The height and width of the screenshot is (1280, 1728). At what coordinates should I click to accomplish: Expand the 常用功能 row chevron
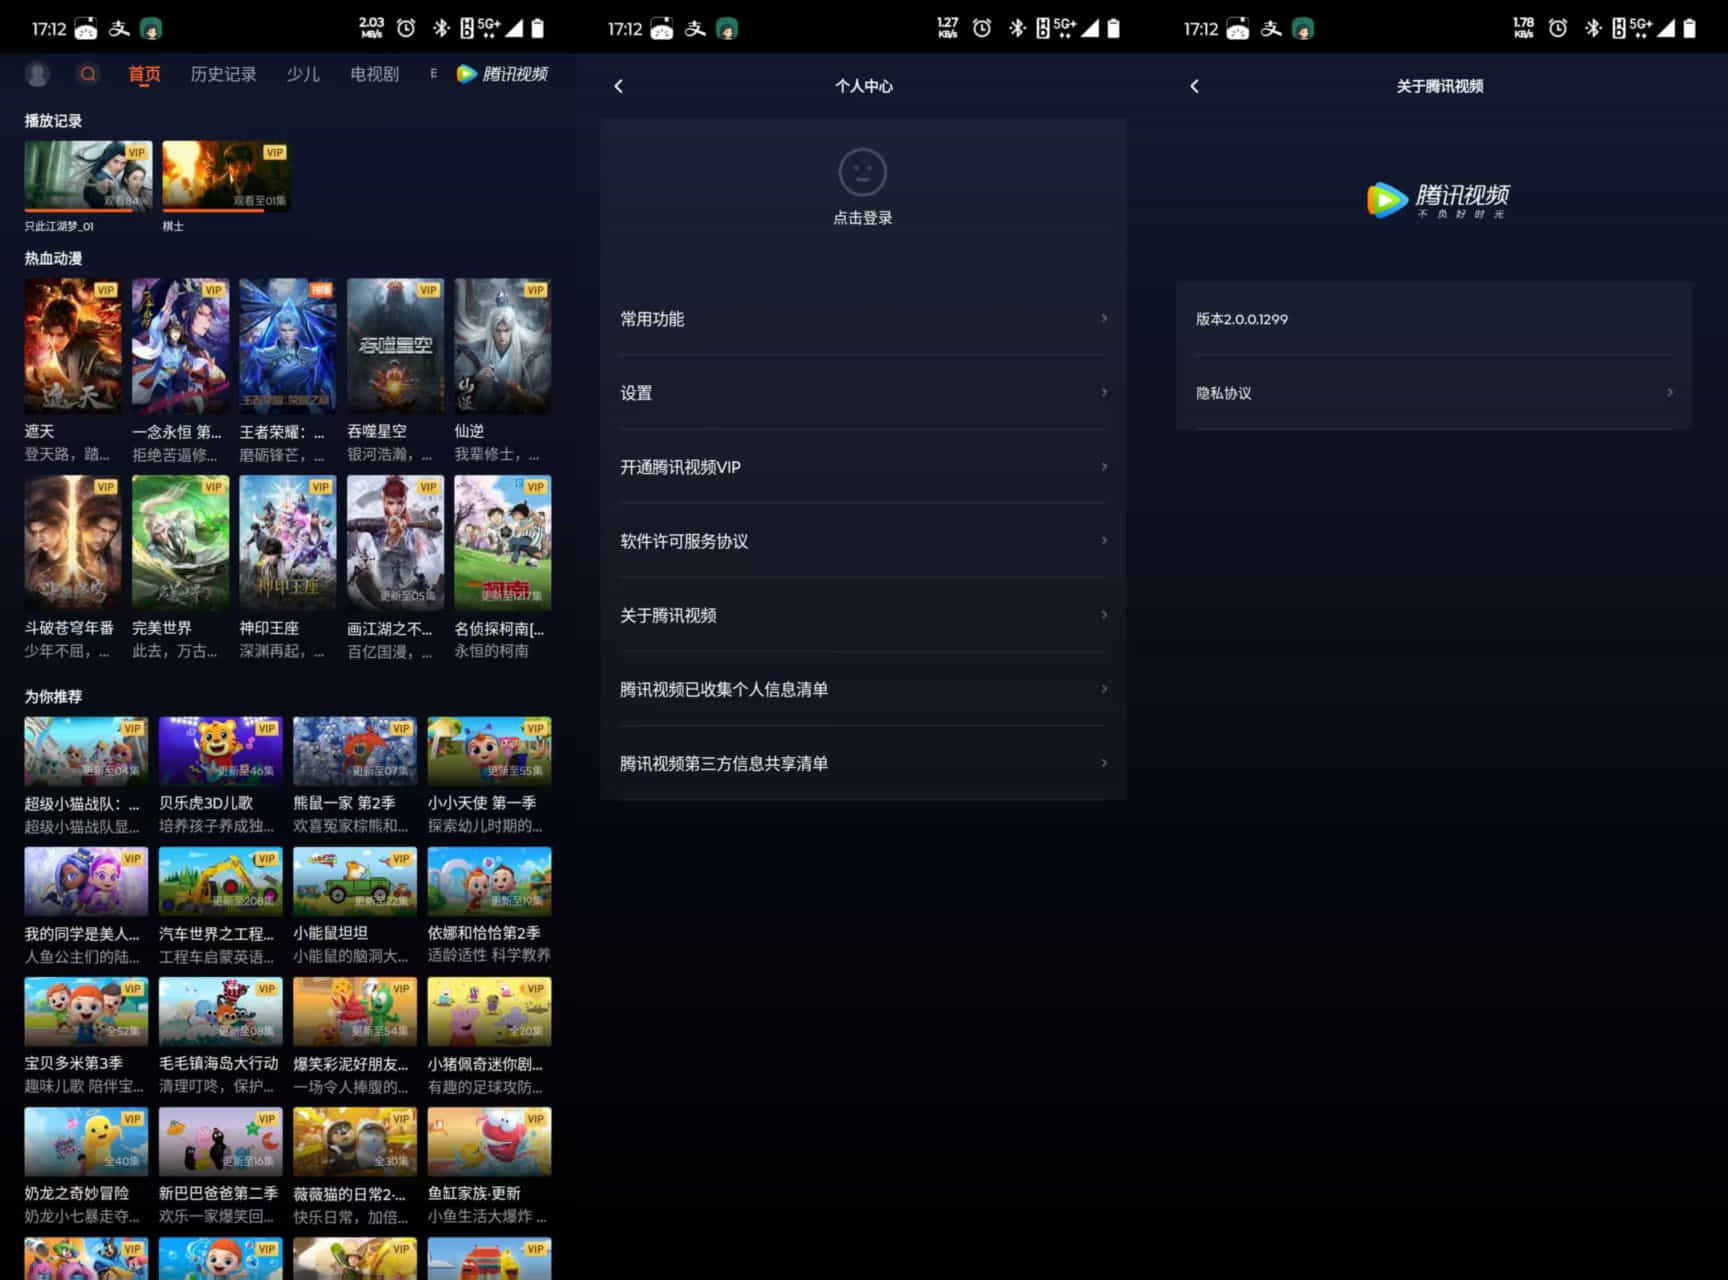[1104, 319]
